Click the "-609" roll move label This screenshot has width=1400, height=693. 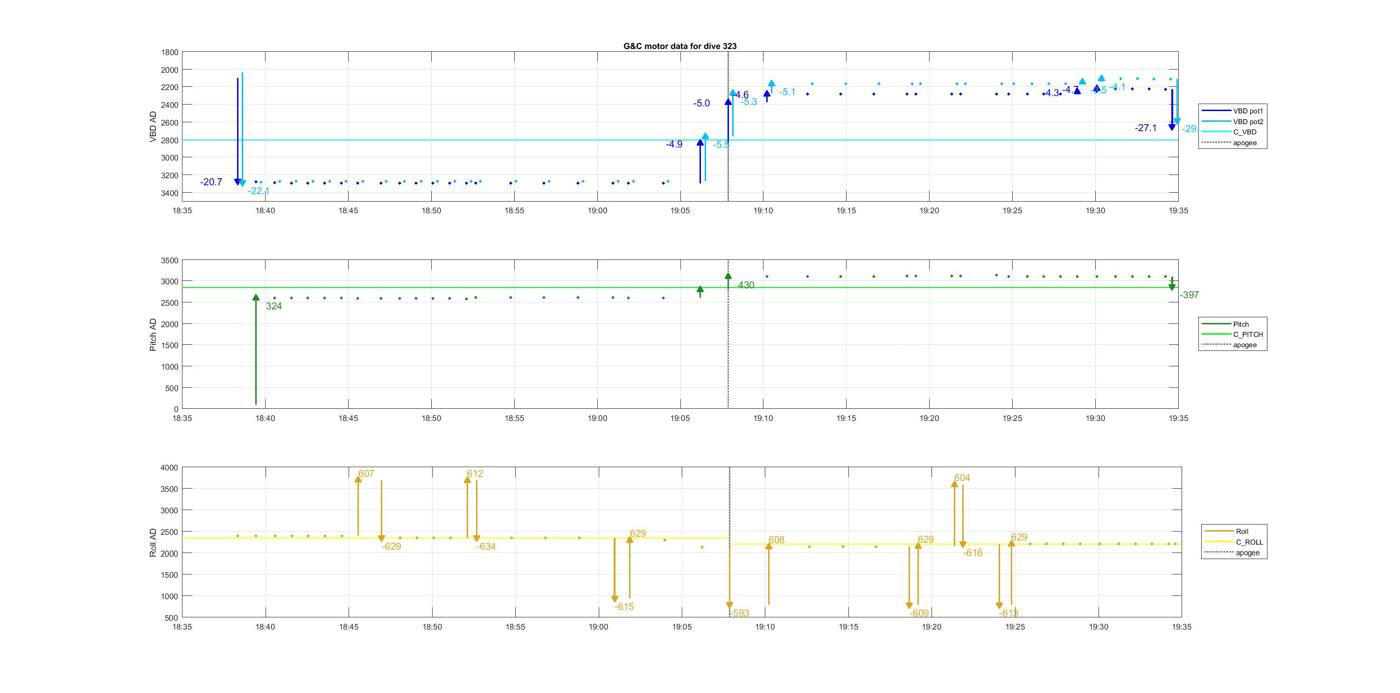click(x=920, y=614)
